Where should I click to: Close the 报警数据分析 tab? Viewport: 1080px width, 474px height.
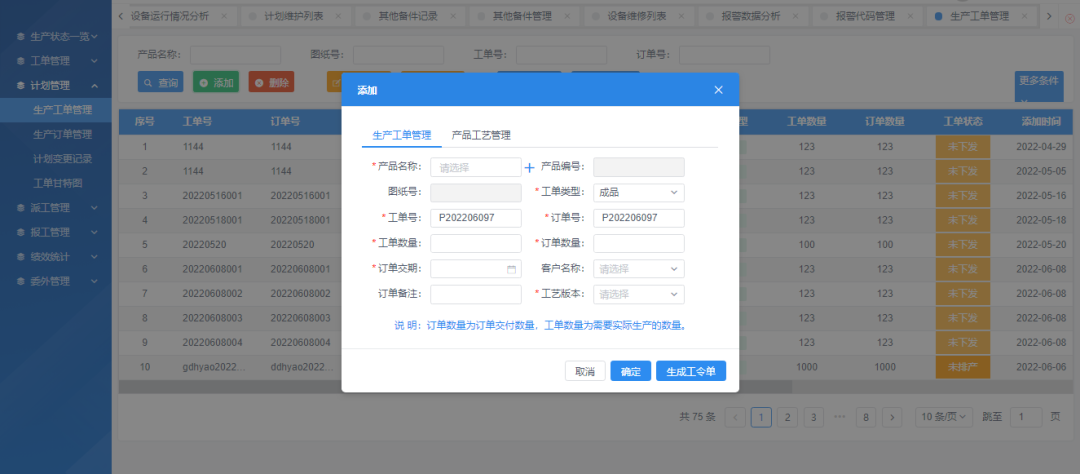pos(796,16)
